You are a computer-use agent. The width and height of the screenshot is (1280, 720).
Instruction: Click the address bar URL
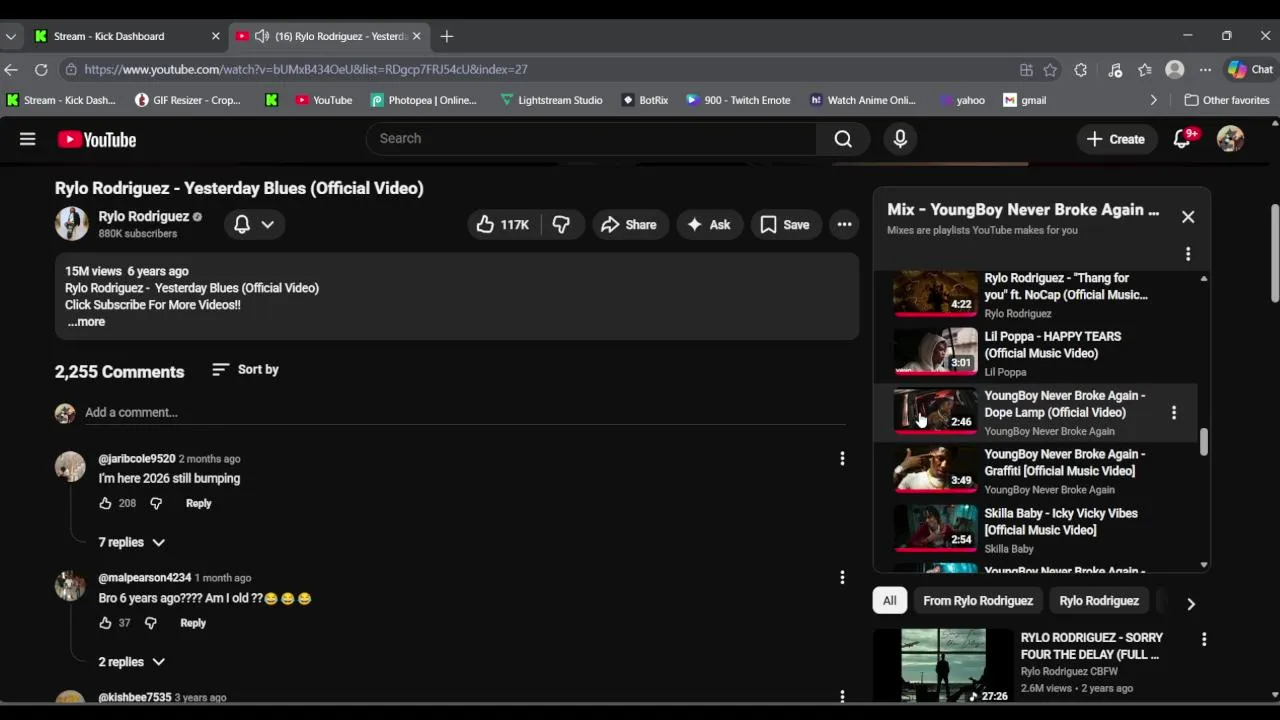click(305, 70)
